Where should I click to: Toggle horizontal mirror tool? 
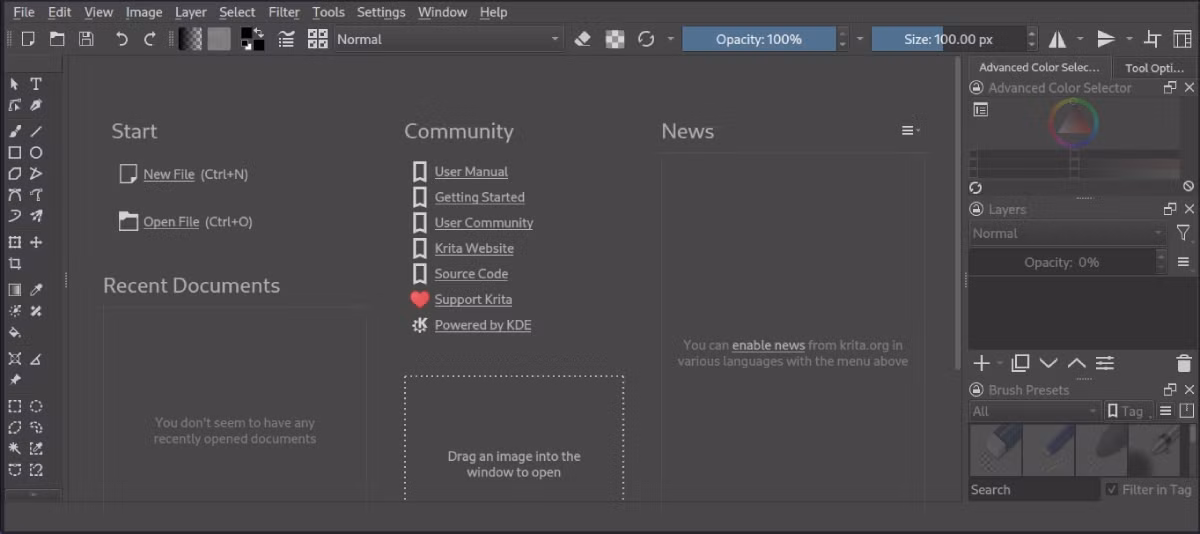[1057, 39]
